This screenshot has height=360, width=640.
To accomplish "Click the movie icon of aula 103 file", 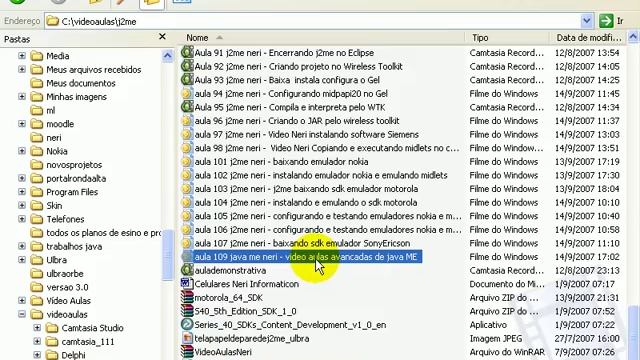I will pyautogui.click(x=187, y=189).
